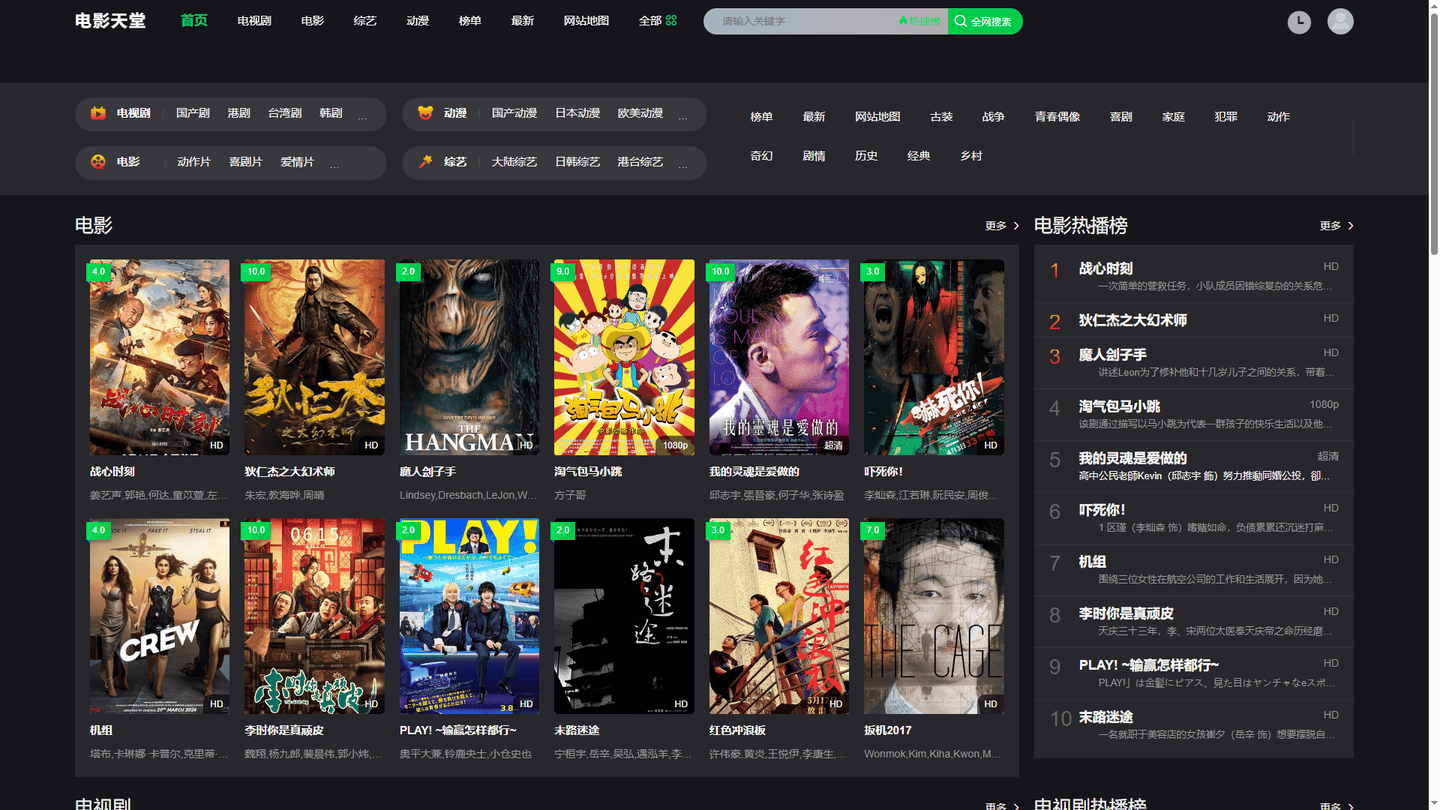Click the 全部 grid icon in navigation
The height and width of the screenshot is (810, 1440).
(x=671, y=21)
